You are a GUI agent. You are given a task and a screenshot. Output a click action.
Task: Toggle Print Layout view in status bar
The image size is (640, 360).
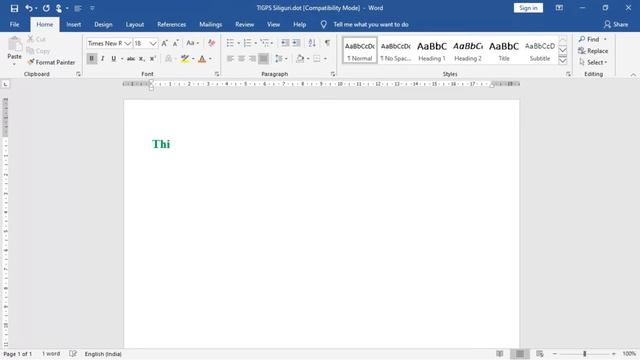(x=520, y=354)
